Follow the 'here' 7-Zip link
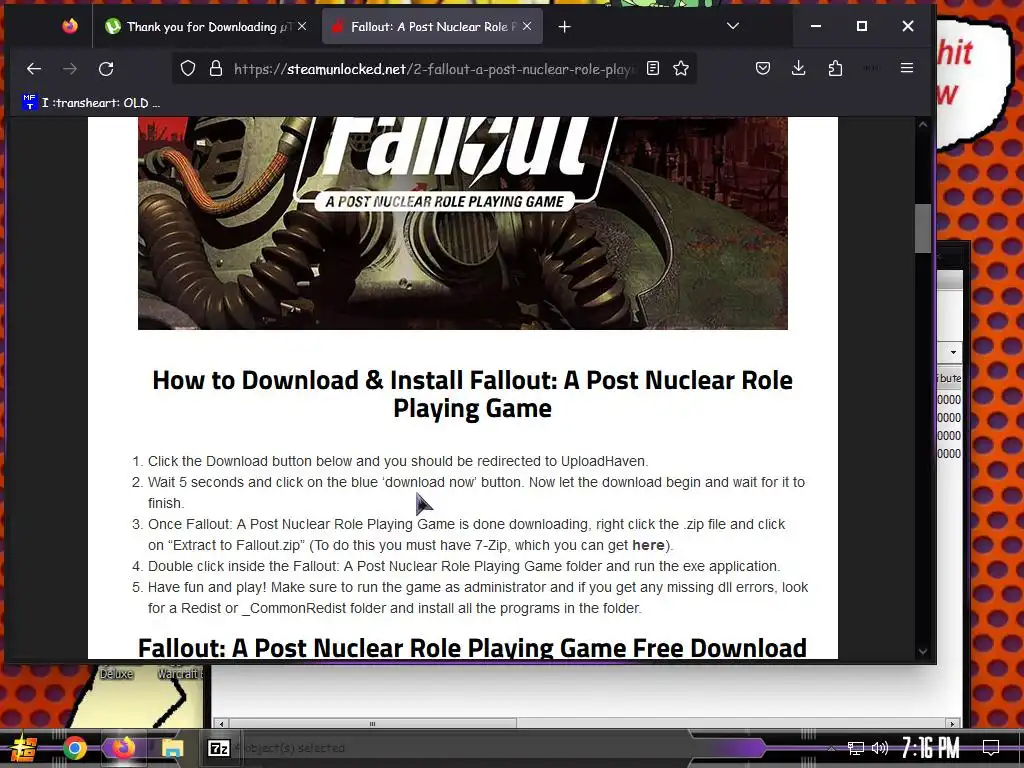This screenshot has height=768, width=1024. [x=648, y=545]
